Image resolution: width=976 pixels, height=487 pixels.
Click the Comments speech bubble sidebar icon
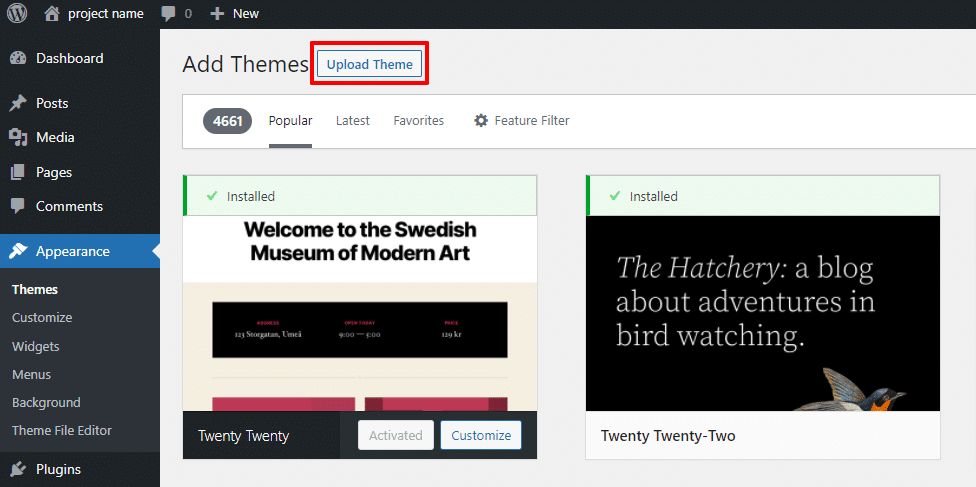pos(17,206)
